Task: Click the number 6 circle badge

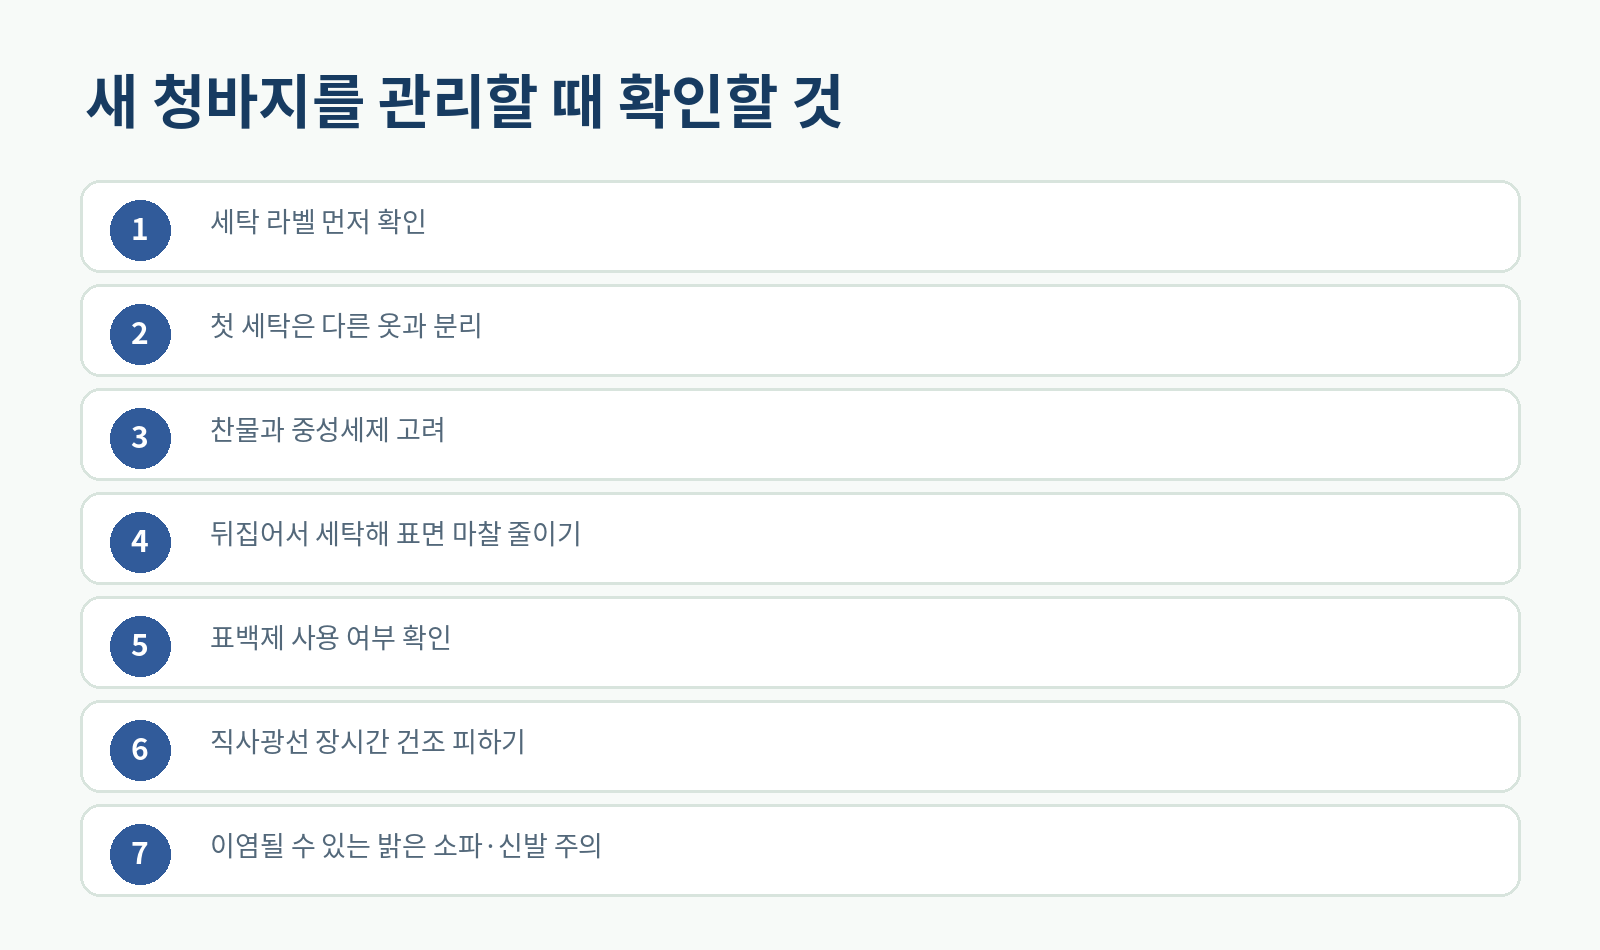Action: [140, 750]
